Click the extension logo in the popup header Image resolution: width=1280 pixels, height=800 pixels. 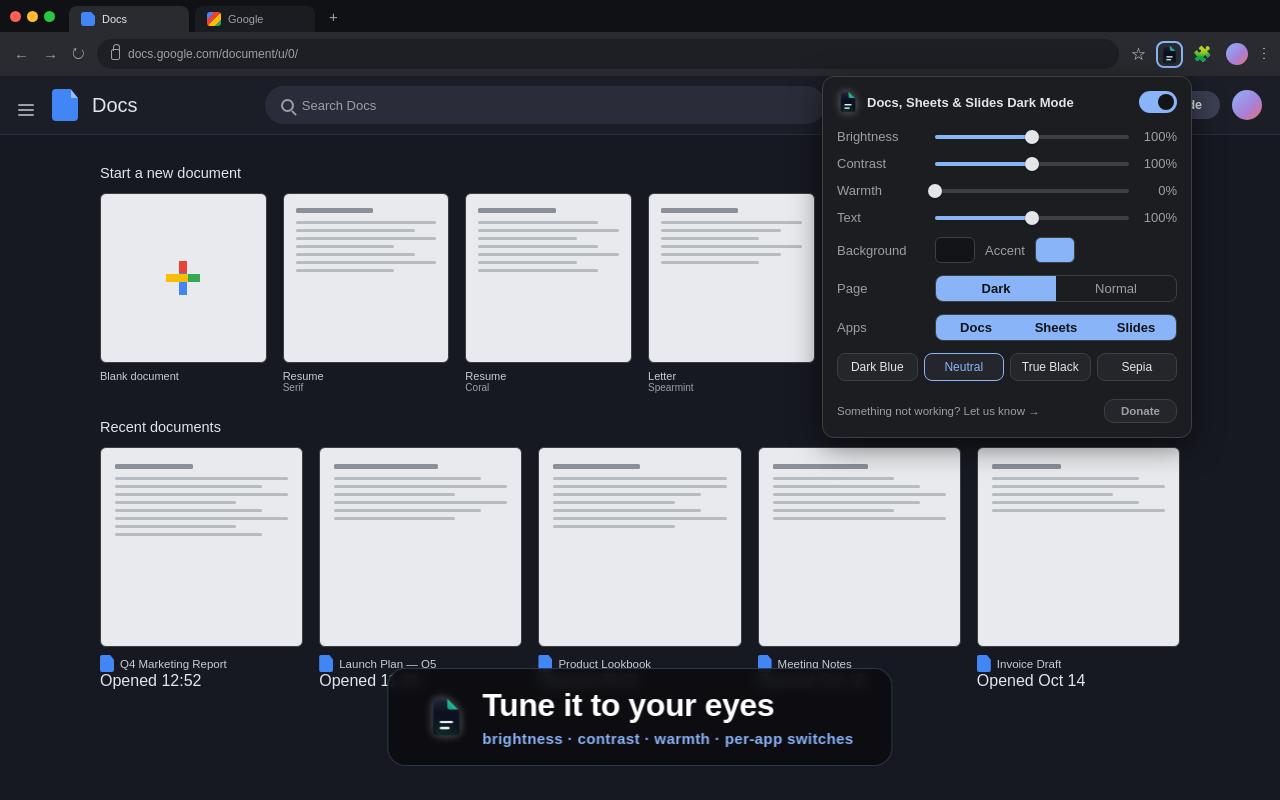(x=848, y=102)
